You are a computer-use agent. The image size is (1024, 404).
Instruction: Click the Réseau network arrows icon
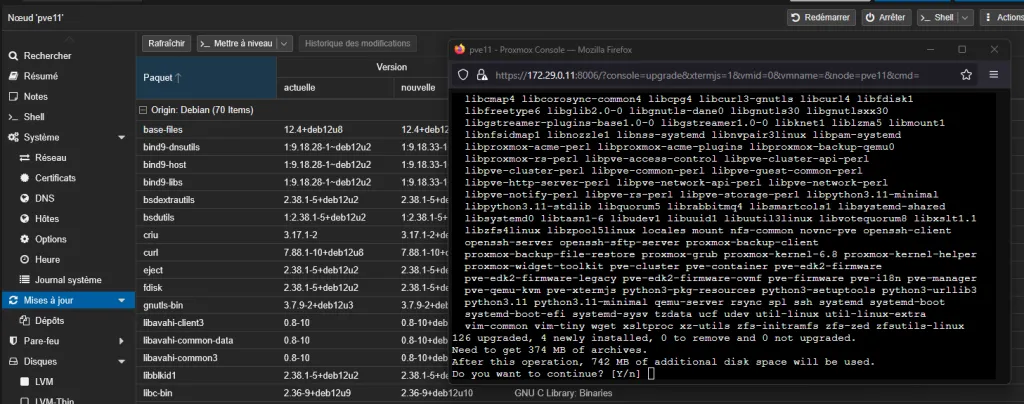24,158
